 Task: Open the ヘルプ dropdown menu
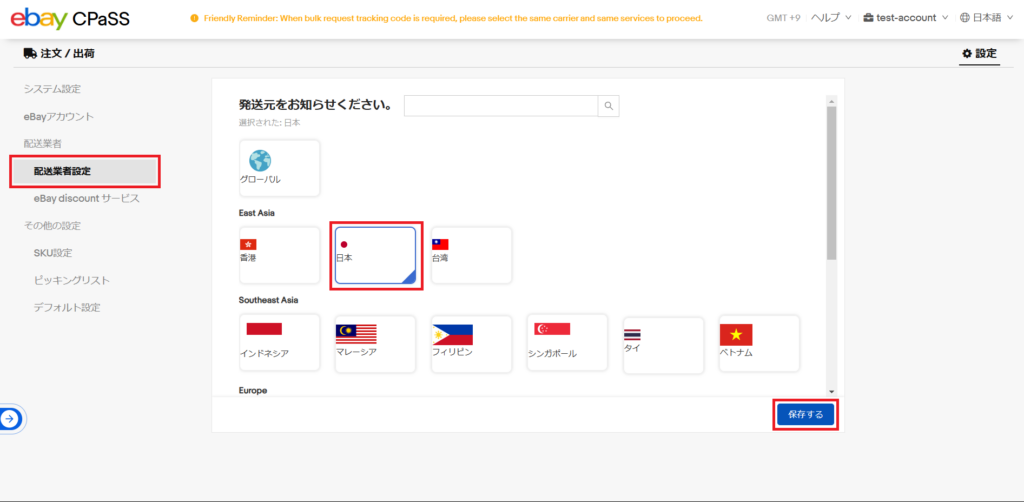[x=831, y=18]
